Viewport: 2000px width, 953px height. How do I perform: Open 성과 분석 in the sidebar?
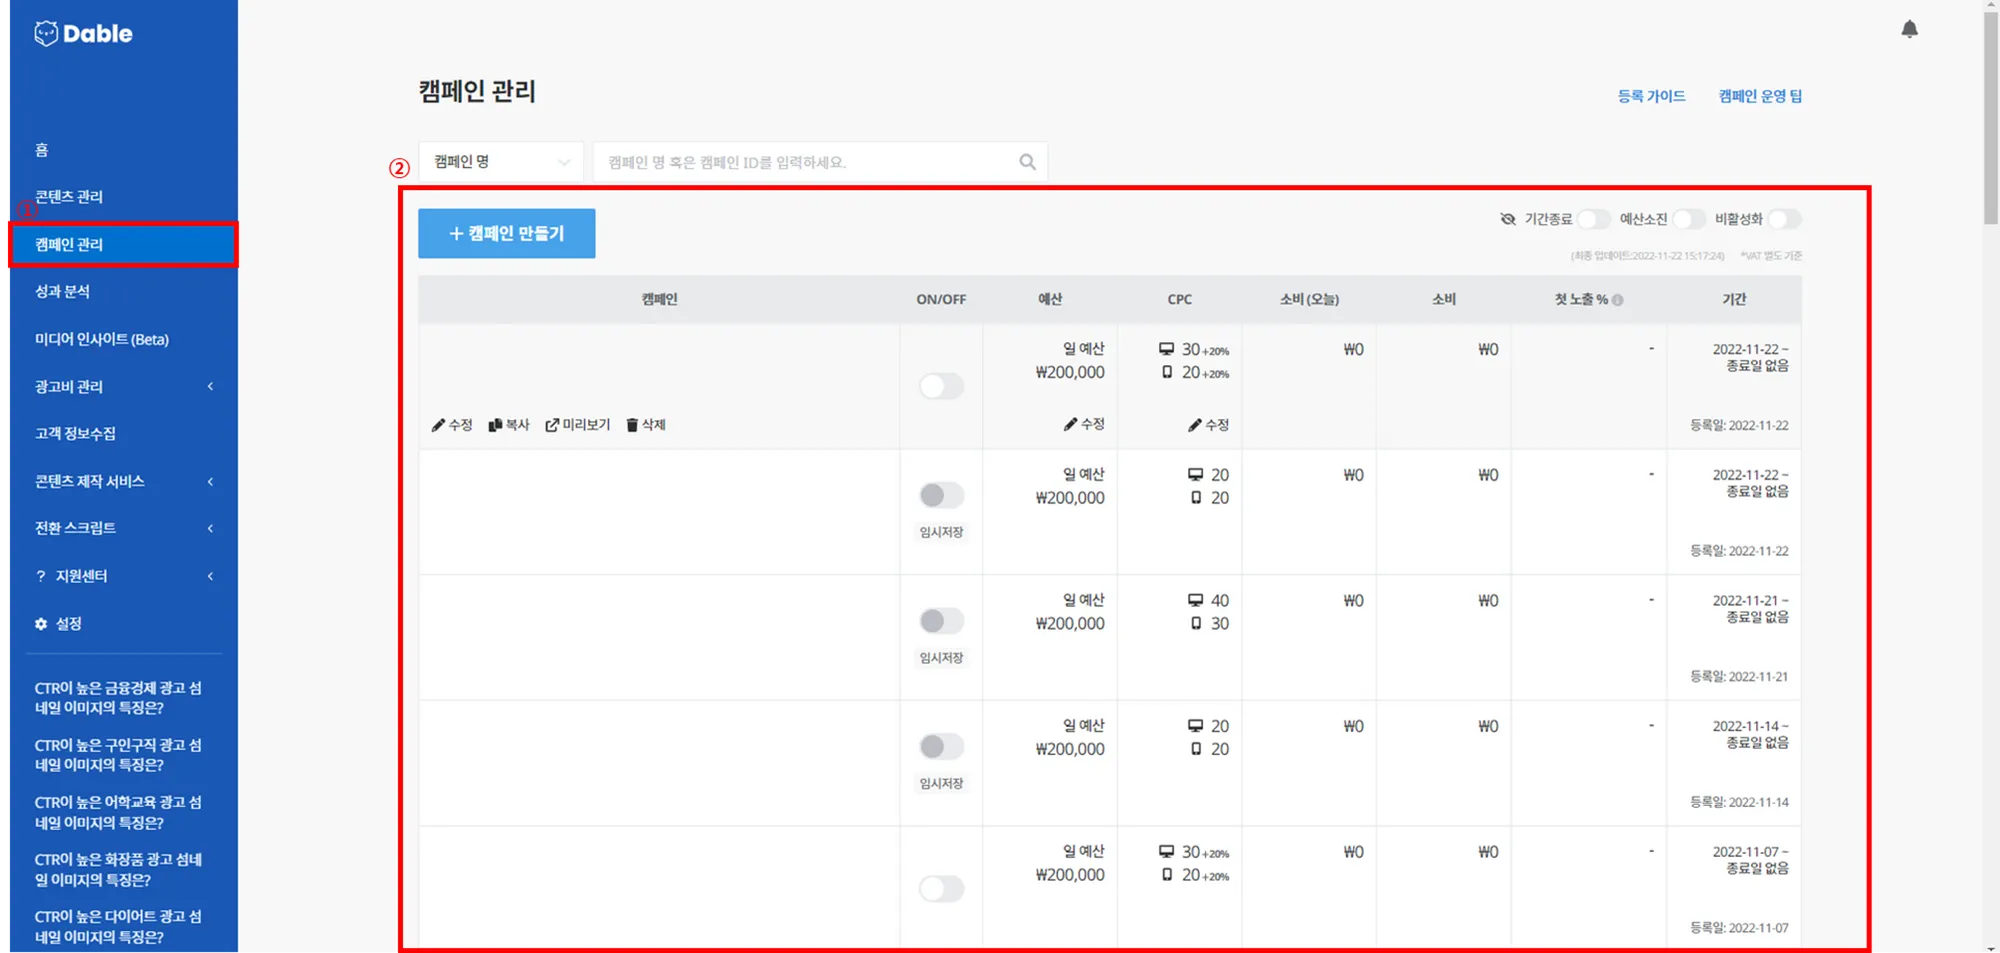(x=63, y=292)
